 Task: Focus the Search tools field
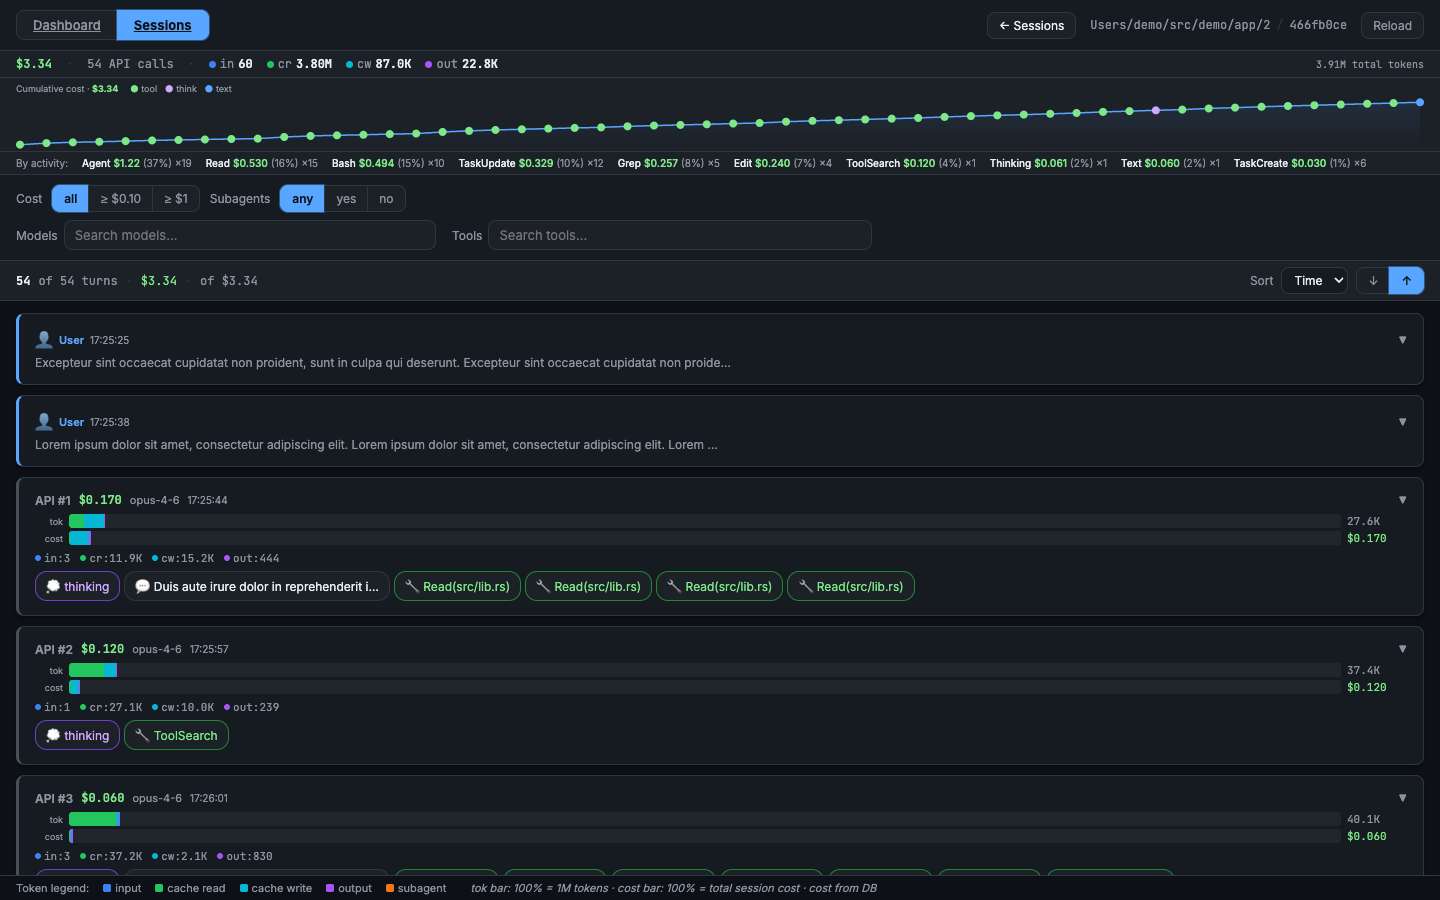680,235
